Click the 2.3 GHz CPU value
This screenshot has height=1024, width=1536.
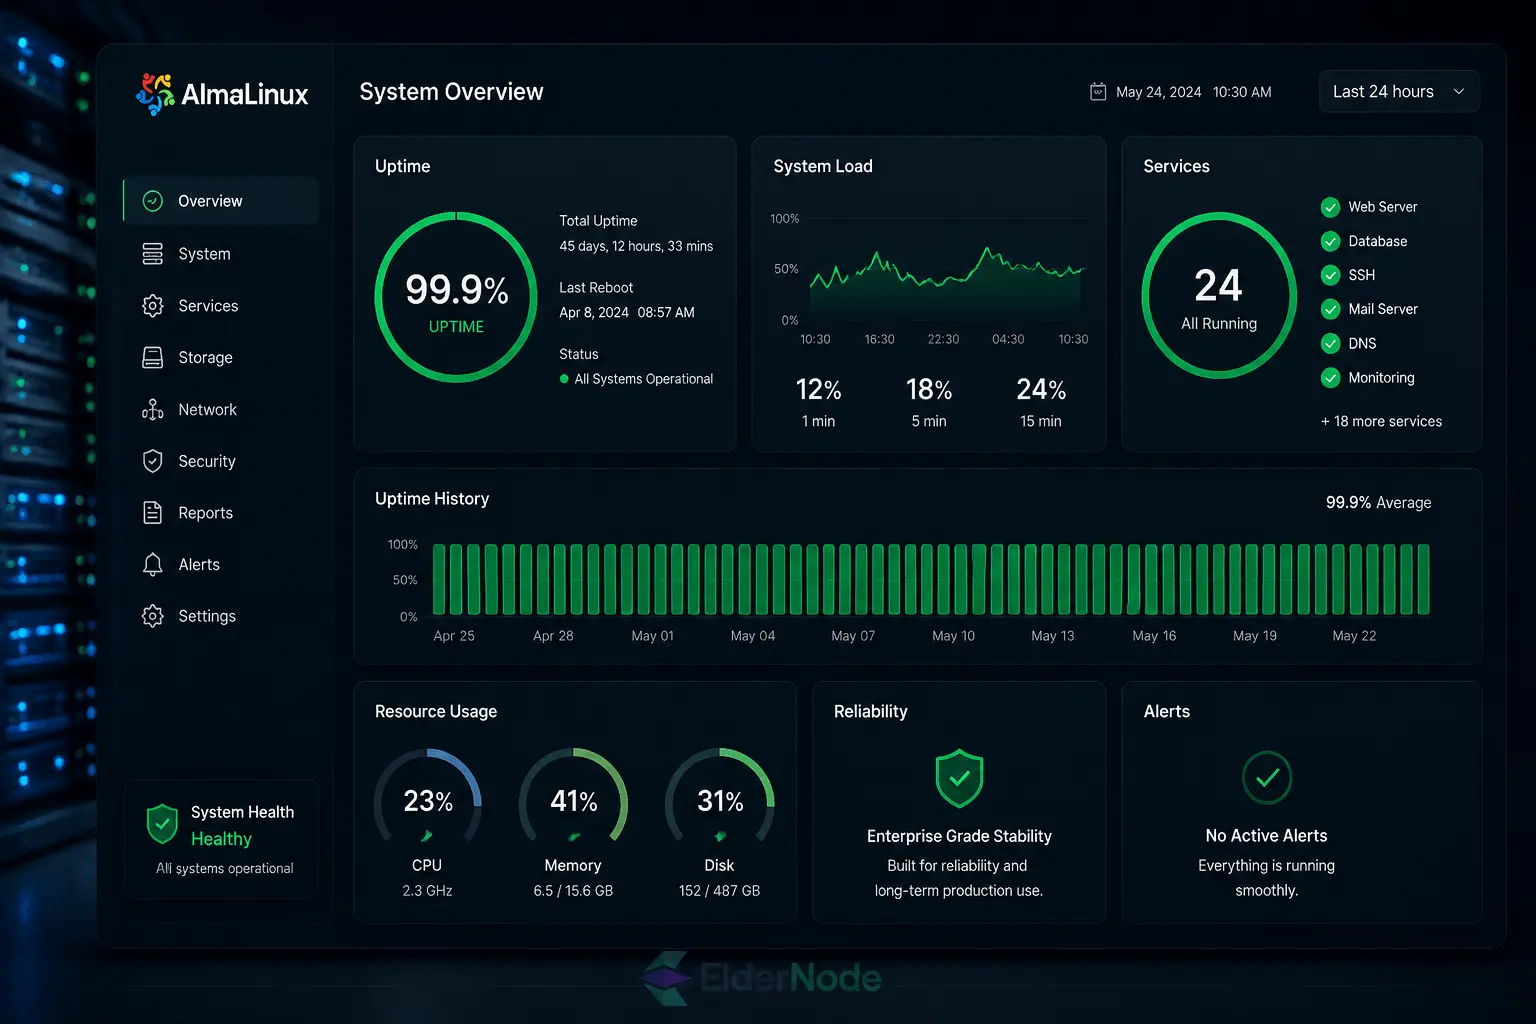coord(427,891)
